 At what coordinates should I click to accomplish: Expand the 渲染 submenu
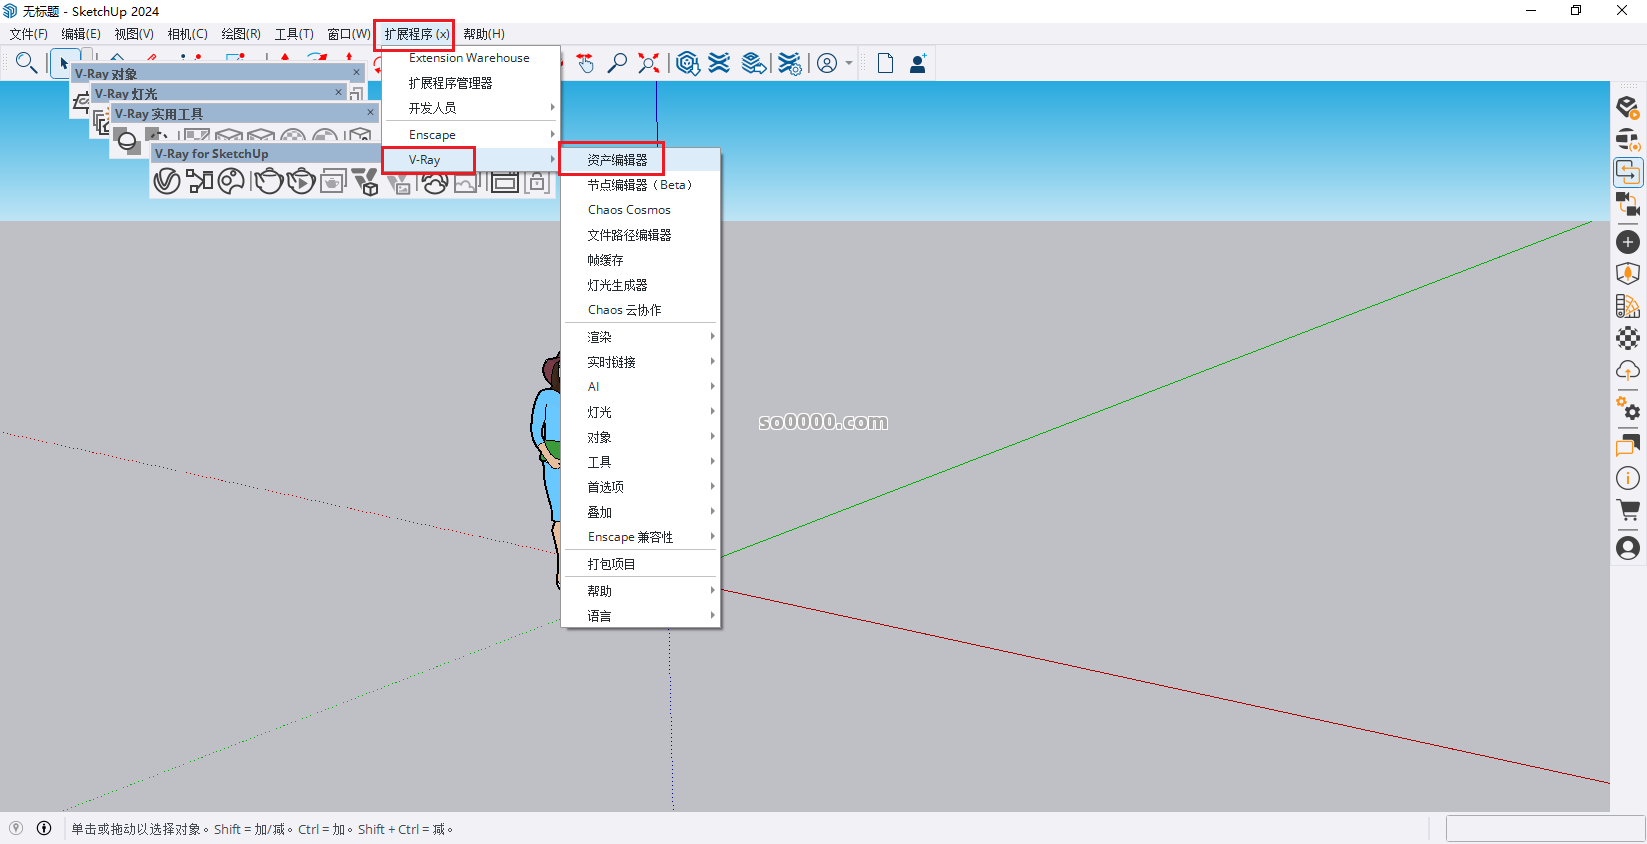pos(640,337)
